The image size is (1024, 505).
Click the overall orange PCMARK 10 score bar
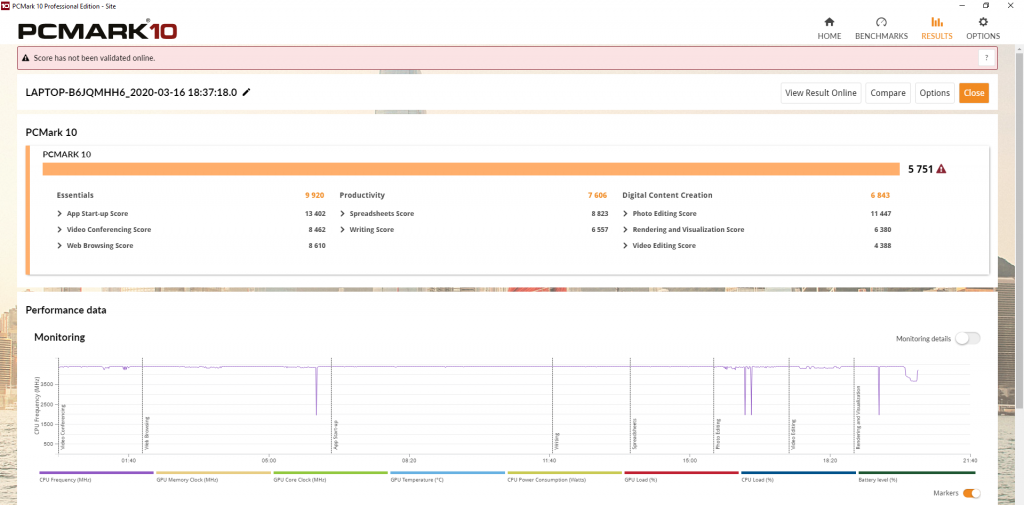click(472, 169)
